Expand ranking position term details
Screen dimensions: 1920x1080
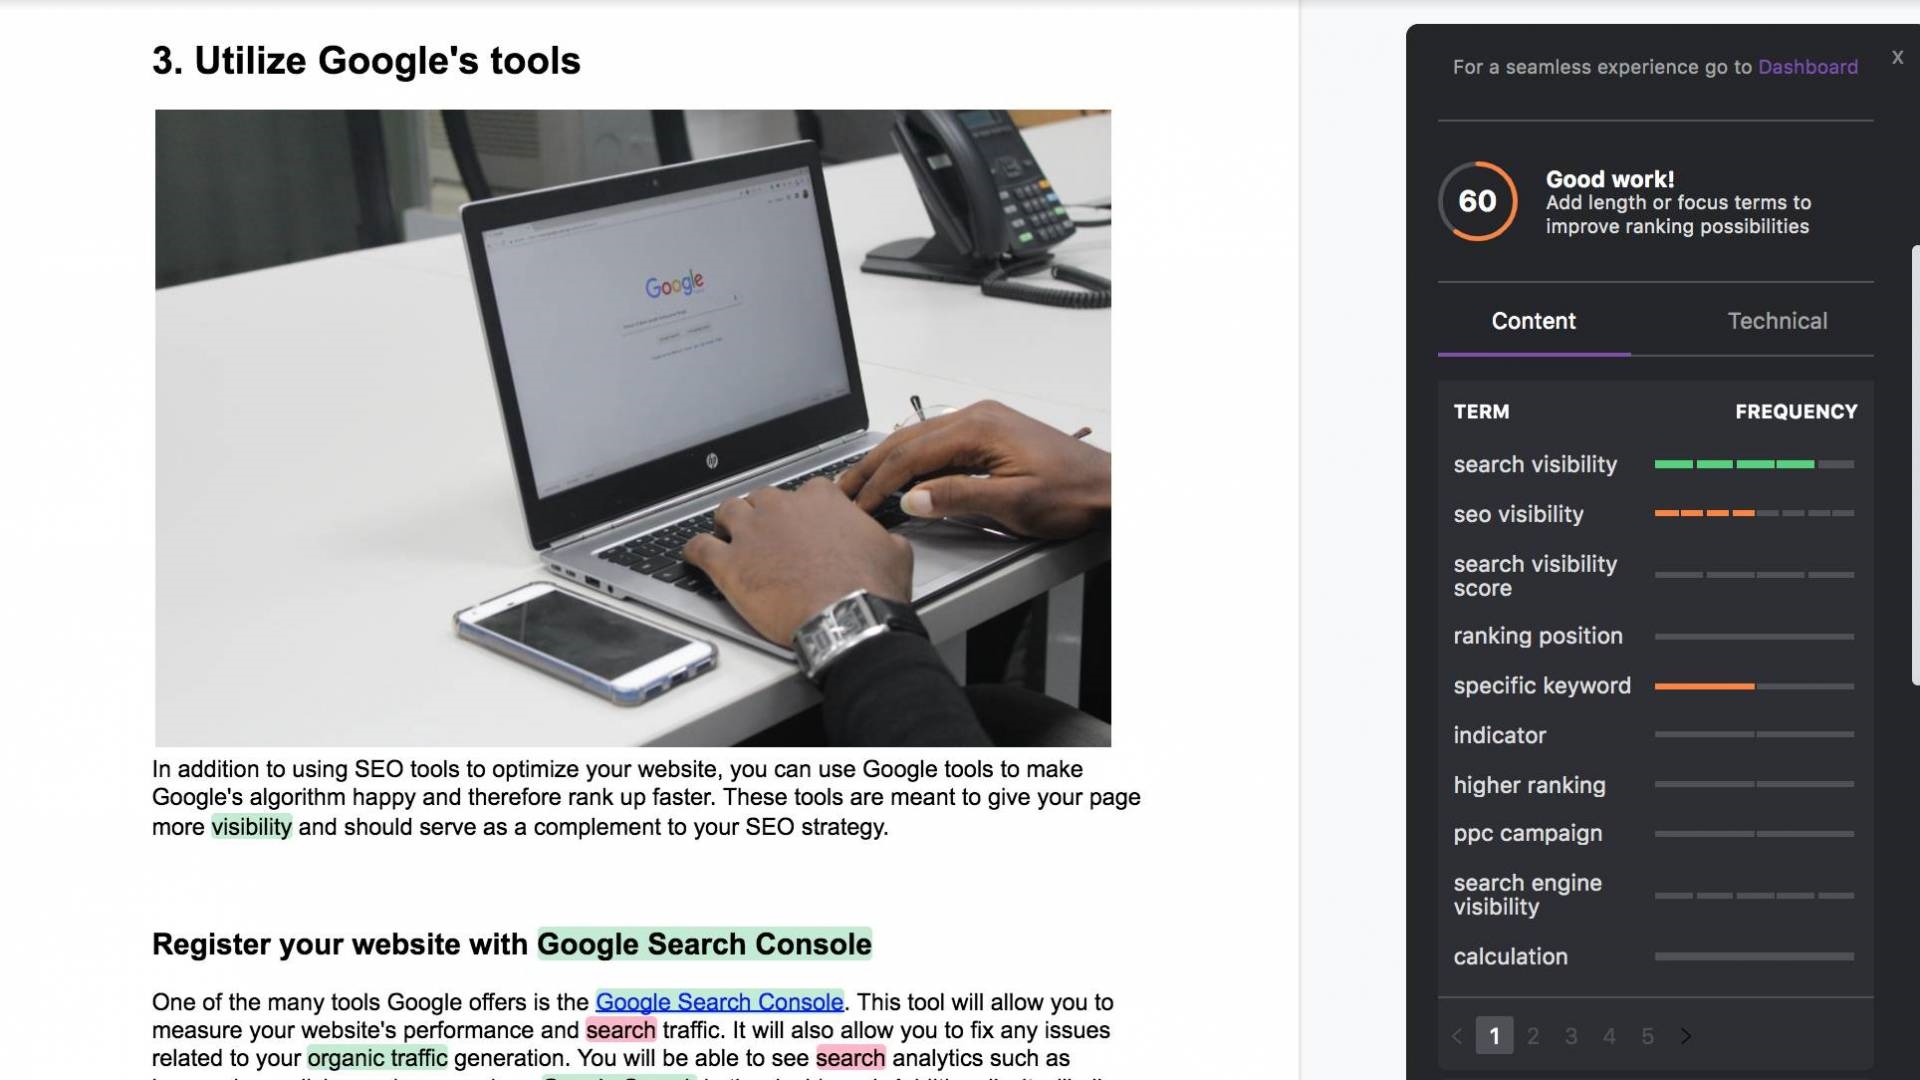pyautogui.click(x=1538, y=634)
